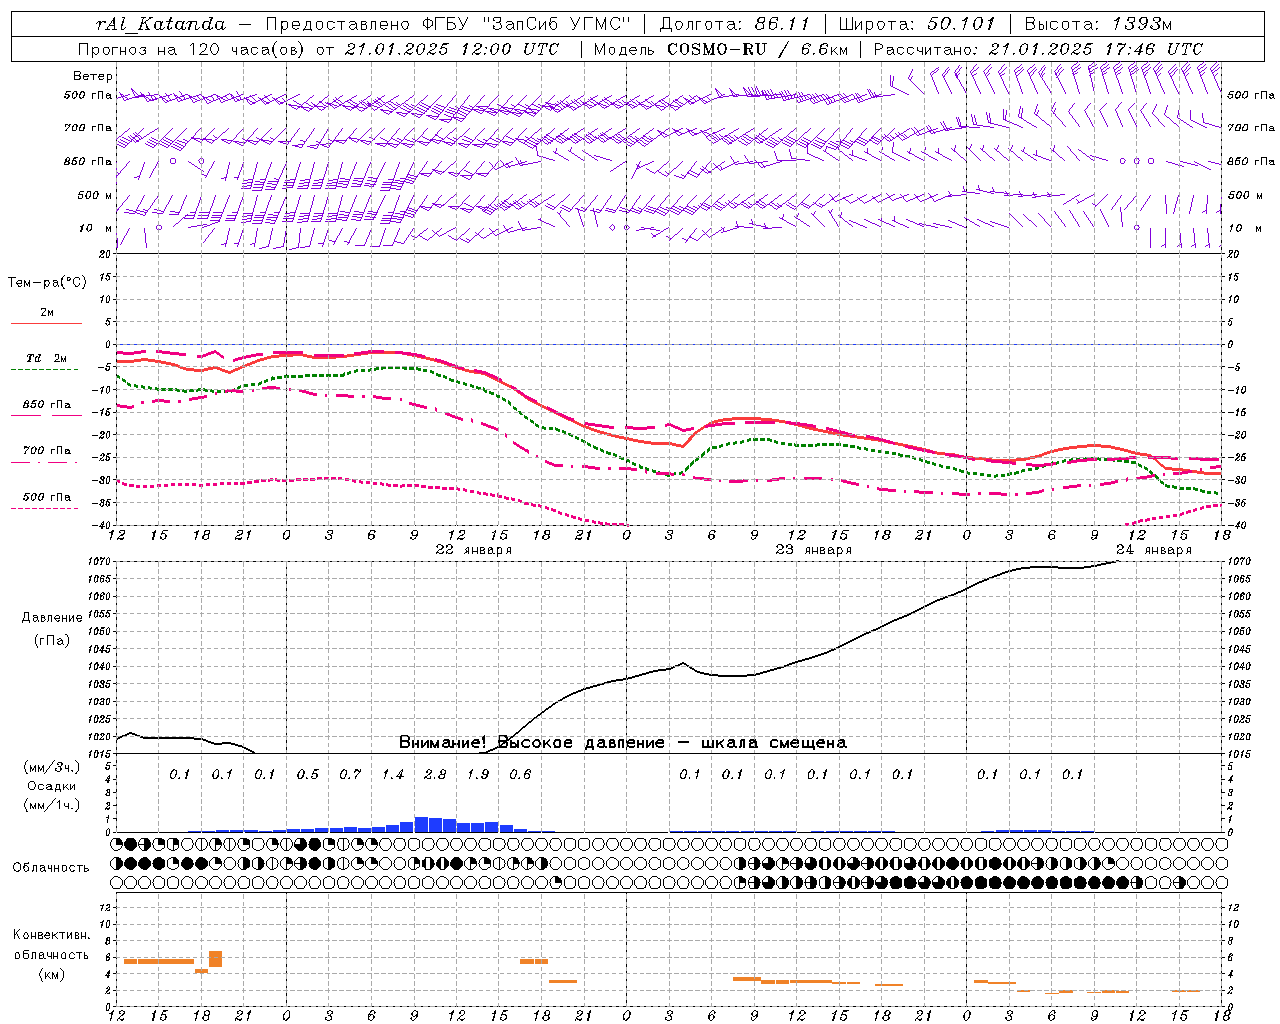Click the Тем-ра(°C) temperature label
Image resolution: width=1280 pixels, height=1024 pixels.
tap(47, 283)
